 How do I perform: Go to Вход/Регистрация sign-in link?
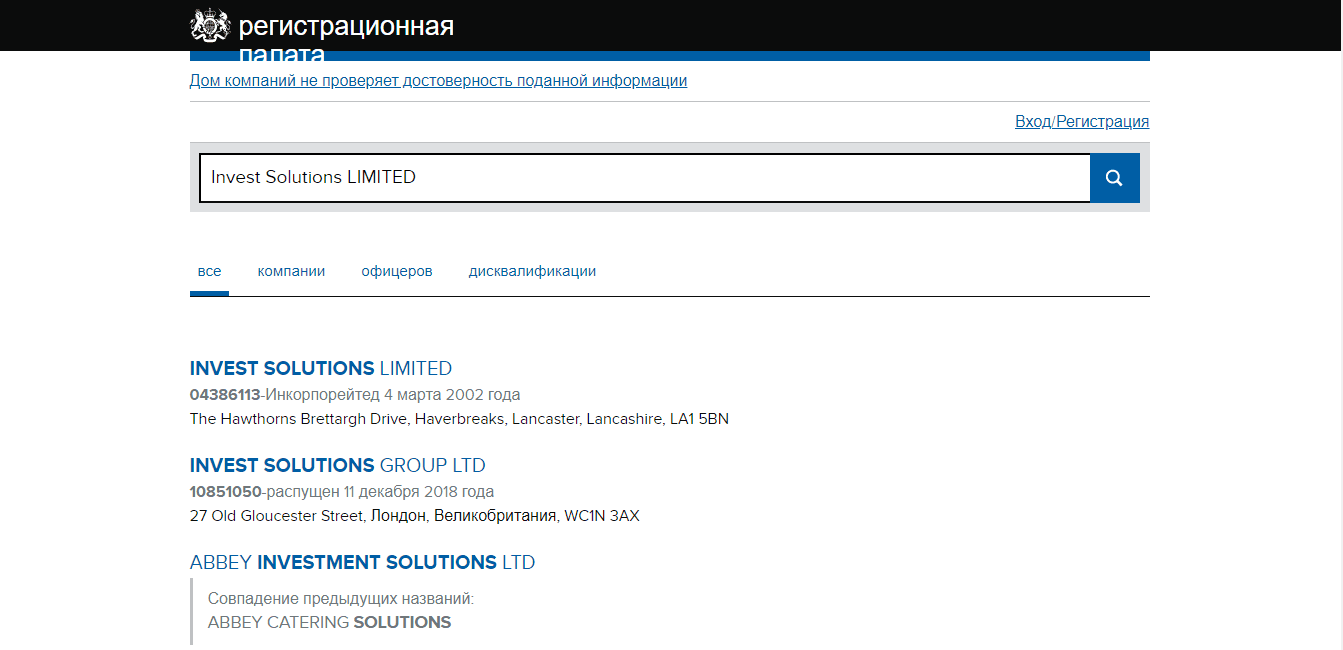click(1081, 122)
